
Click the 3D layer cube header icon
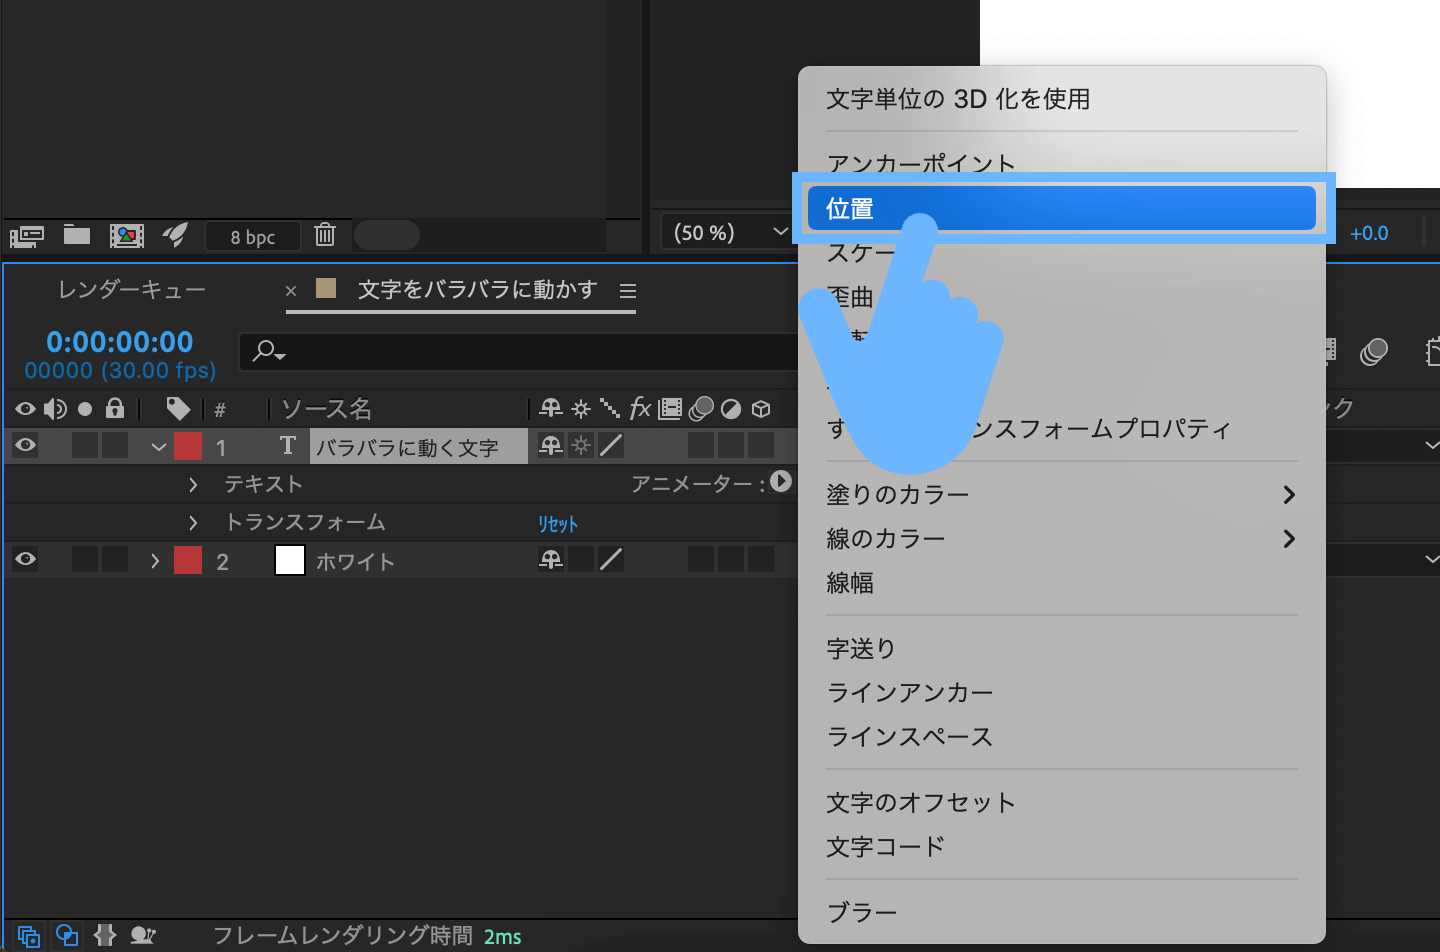(761, 408)
